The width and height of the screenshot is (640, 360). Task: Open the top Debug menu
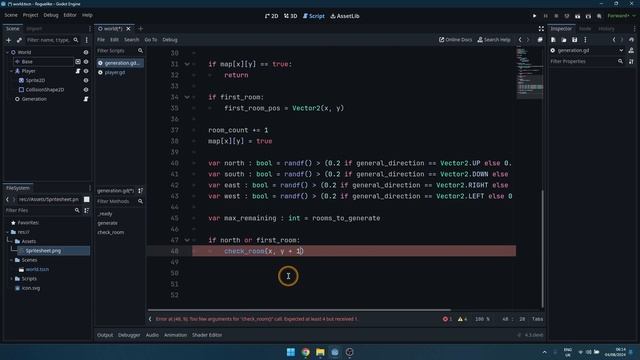pos(51,15)
